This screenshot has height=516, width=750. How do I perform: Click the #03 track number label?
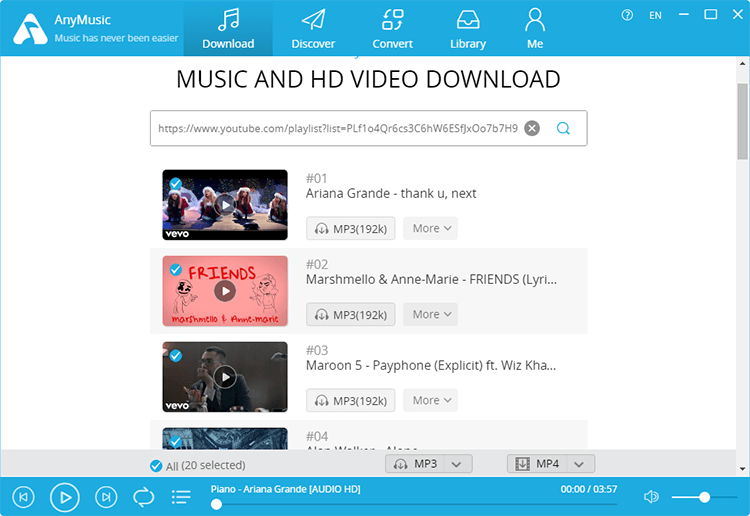click(x=317, y=351)
